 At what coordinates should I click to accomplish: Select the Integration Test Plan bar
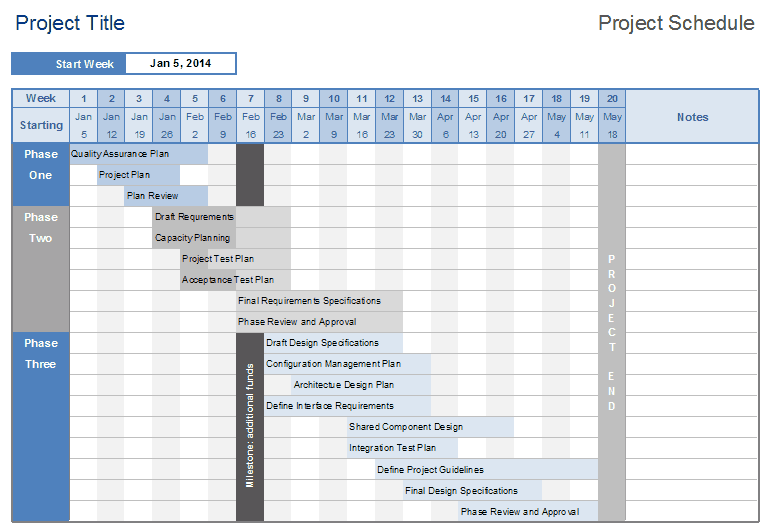403,448
